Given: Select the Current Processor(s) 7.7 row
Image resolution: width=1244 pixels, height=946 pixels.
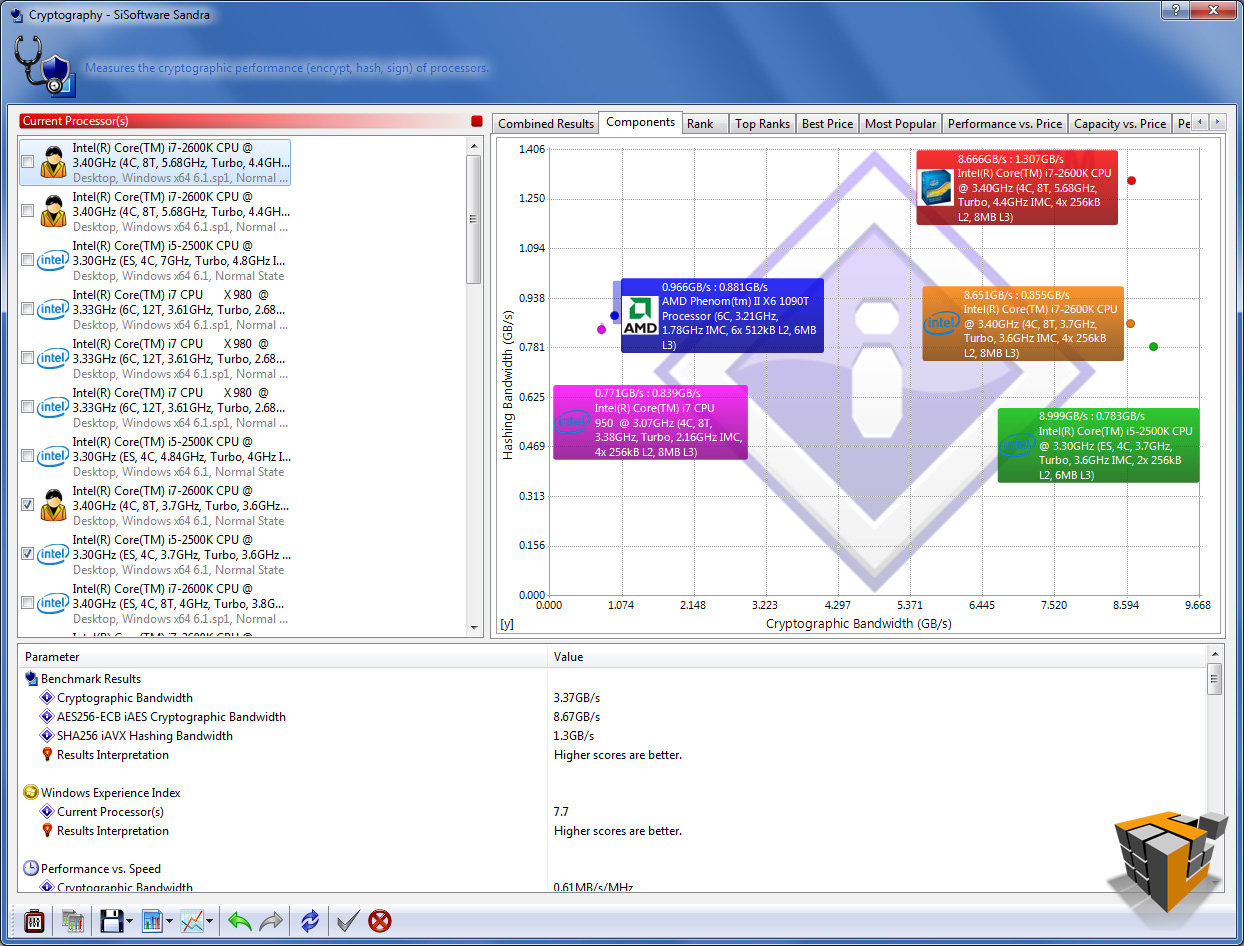Looking at the screenshot, I should coord(612,812).
